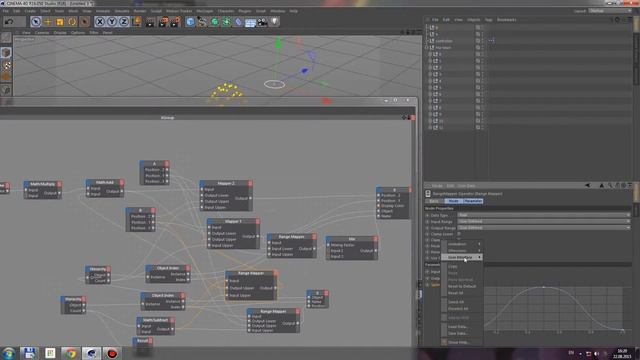Screen dimensions: 640x360
Task: Open output ports menu on Math:Multiply node
Action: [x=59, y=184]
